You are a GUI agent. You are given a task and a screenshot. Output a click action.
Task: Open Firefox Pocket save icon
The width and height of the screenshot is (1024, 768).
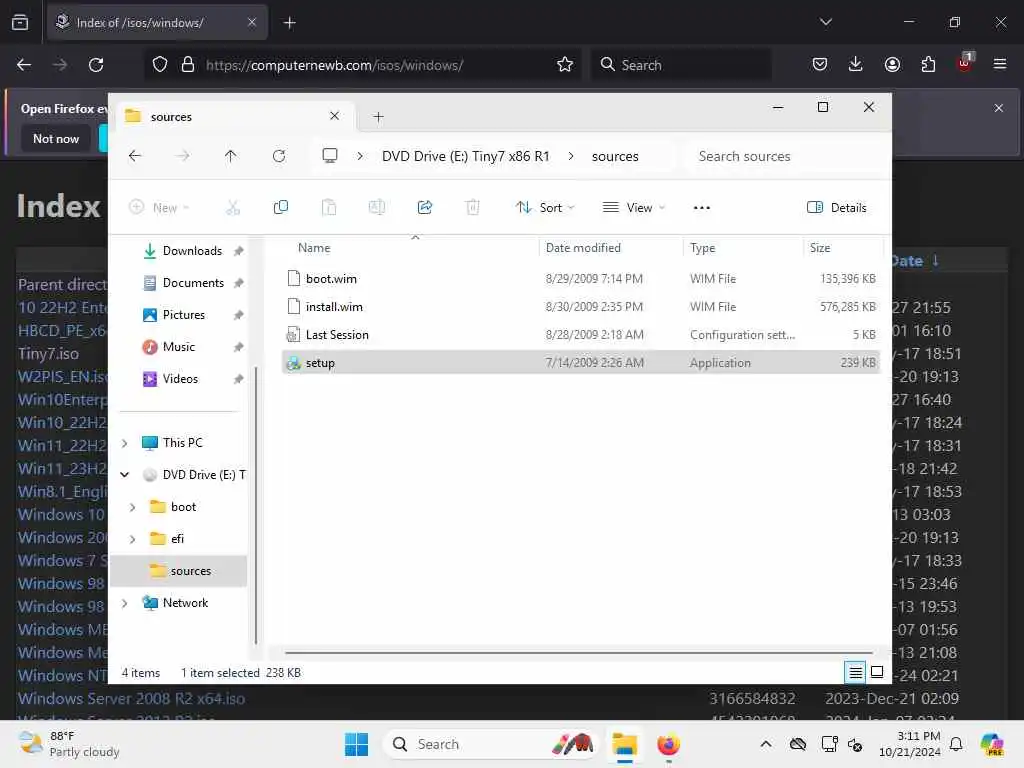pos(820,65)
